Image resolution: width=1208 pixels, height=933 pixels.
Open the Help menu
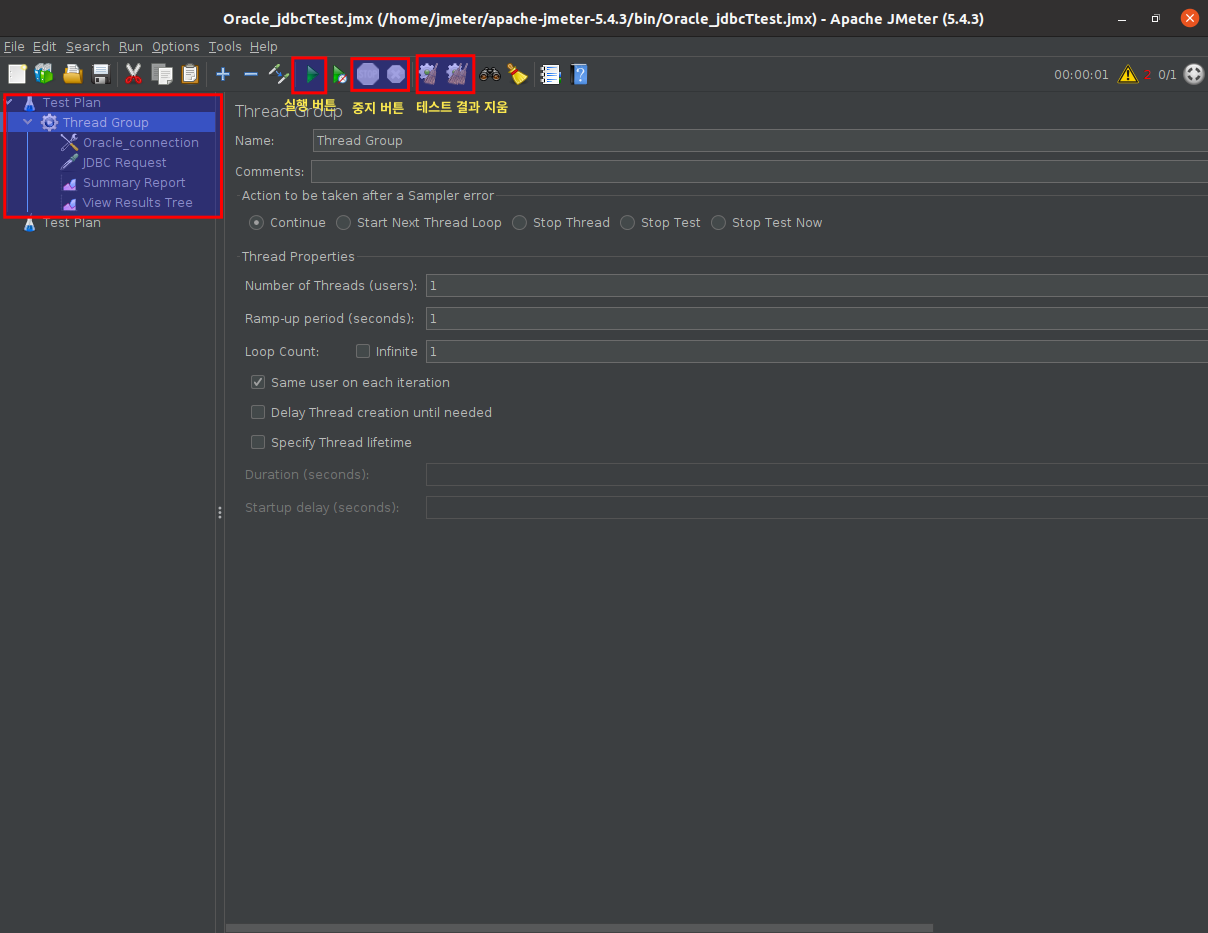[x=264, y=46]
